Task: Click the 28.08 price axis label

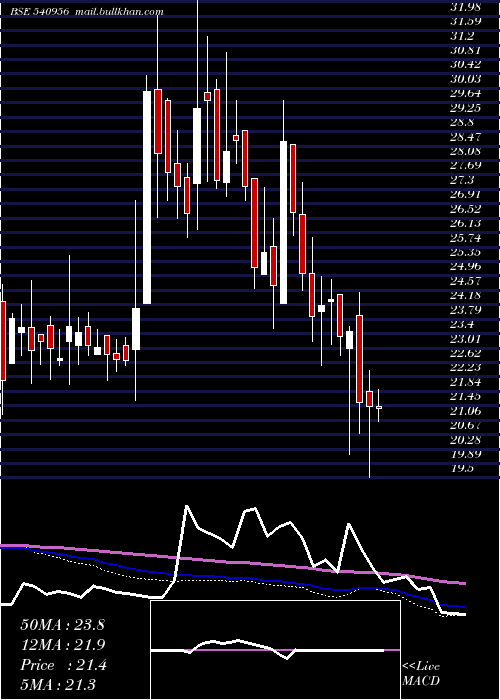Action: tap(466, 151)
